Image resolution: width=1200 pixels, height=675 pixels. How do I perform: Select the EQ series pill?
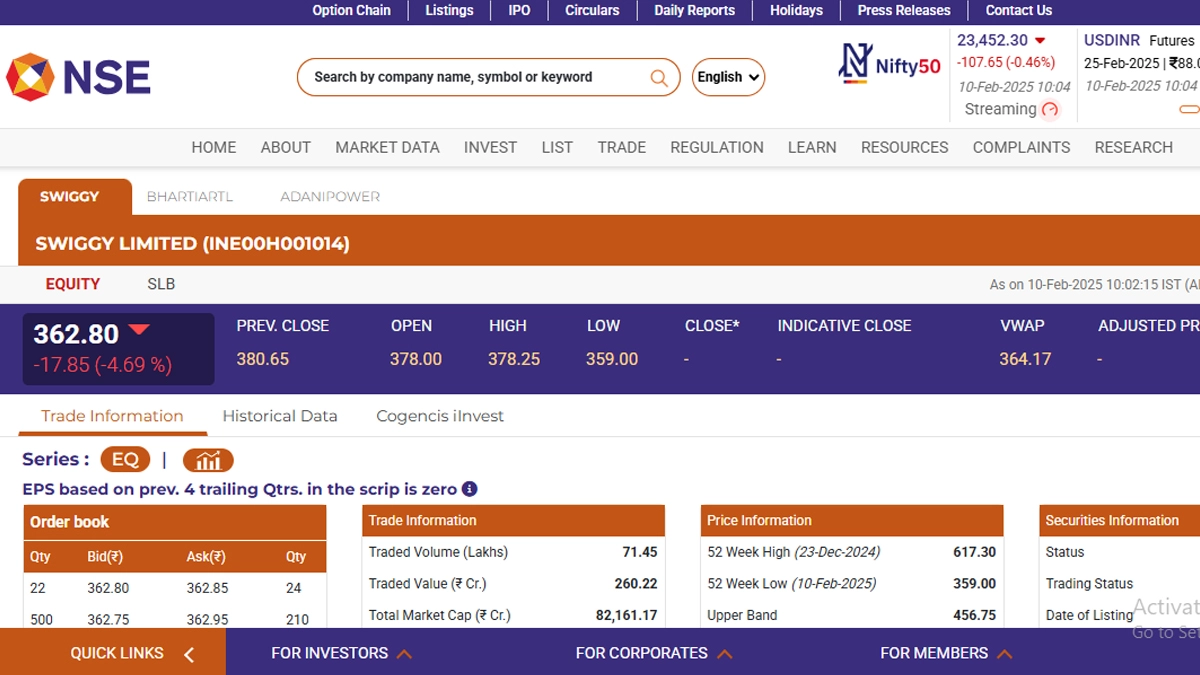(x=125, y=460)
